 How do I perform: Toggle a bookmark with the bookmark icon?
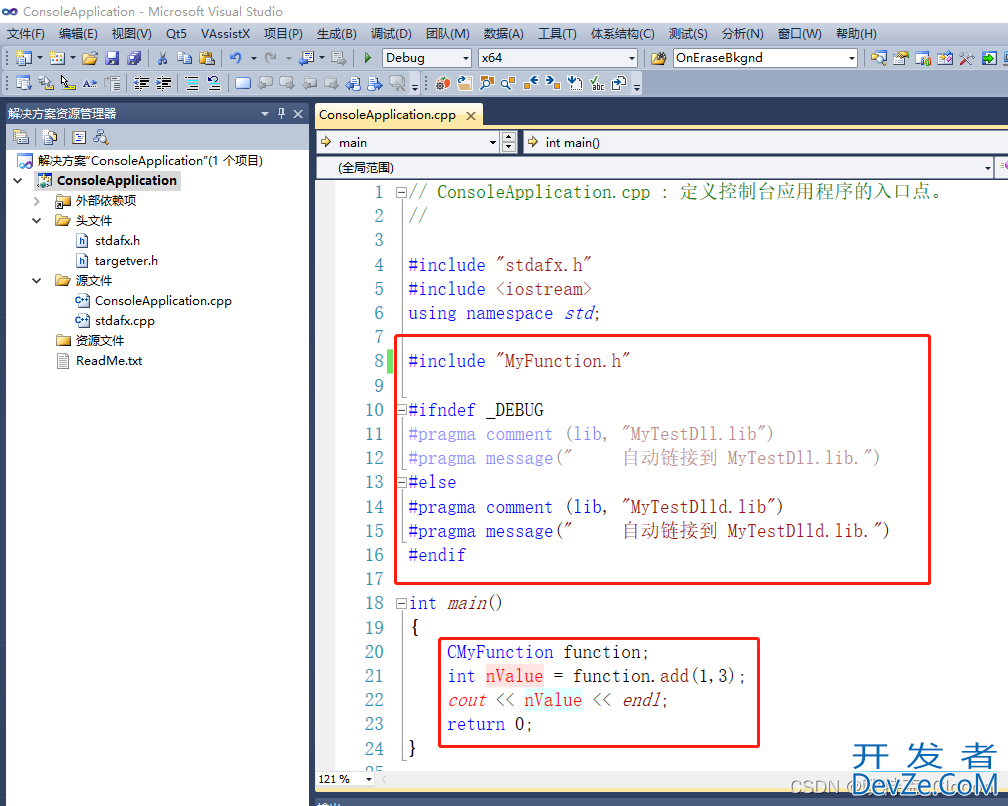[x=242, y=83]
